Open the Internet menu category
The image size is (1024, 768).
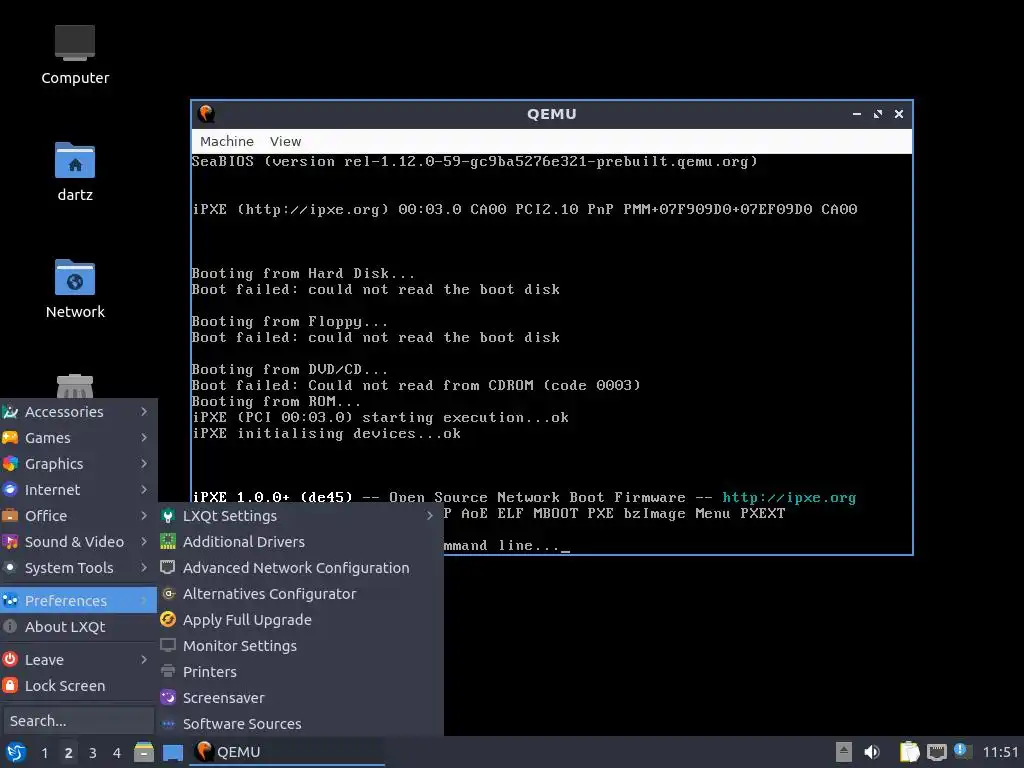click(78, 490)
